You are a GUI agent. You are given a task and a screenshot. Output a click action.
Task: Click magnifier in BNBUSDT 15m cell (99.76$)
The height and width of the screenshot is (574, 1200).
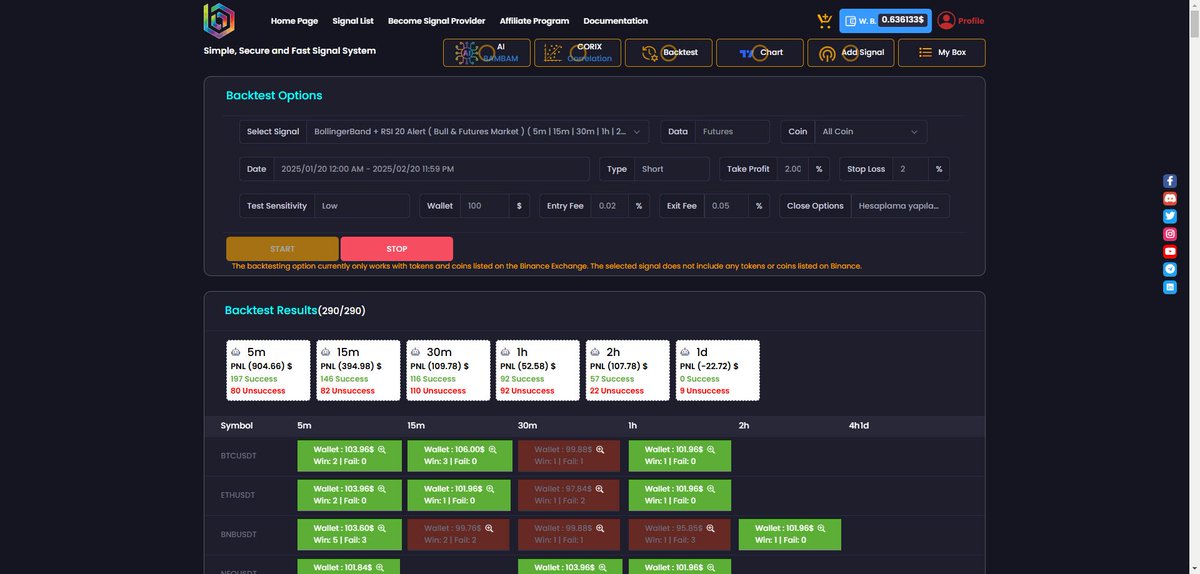pyautogui.click(x=489, y=528)
